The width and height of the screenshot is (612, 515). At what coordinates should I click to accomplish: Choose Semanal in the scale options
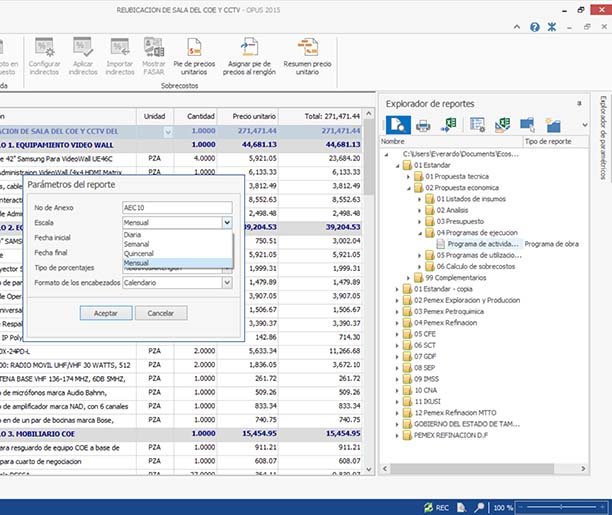pos(138,245)
